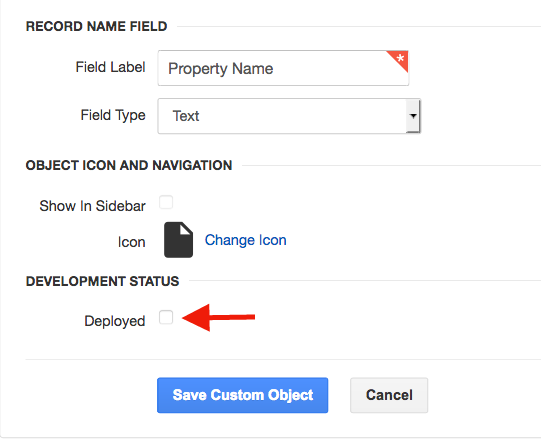Click the black document icon preview
This screenshot has width=541, height=441.
coord(178,240)
